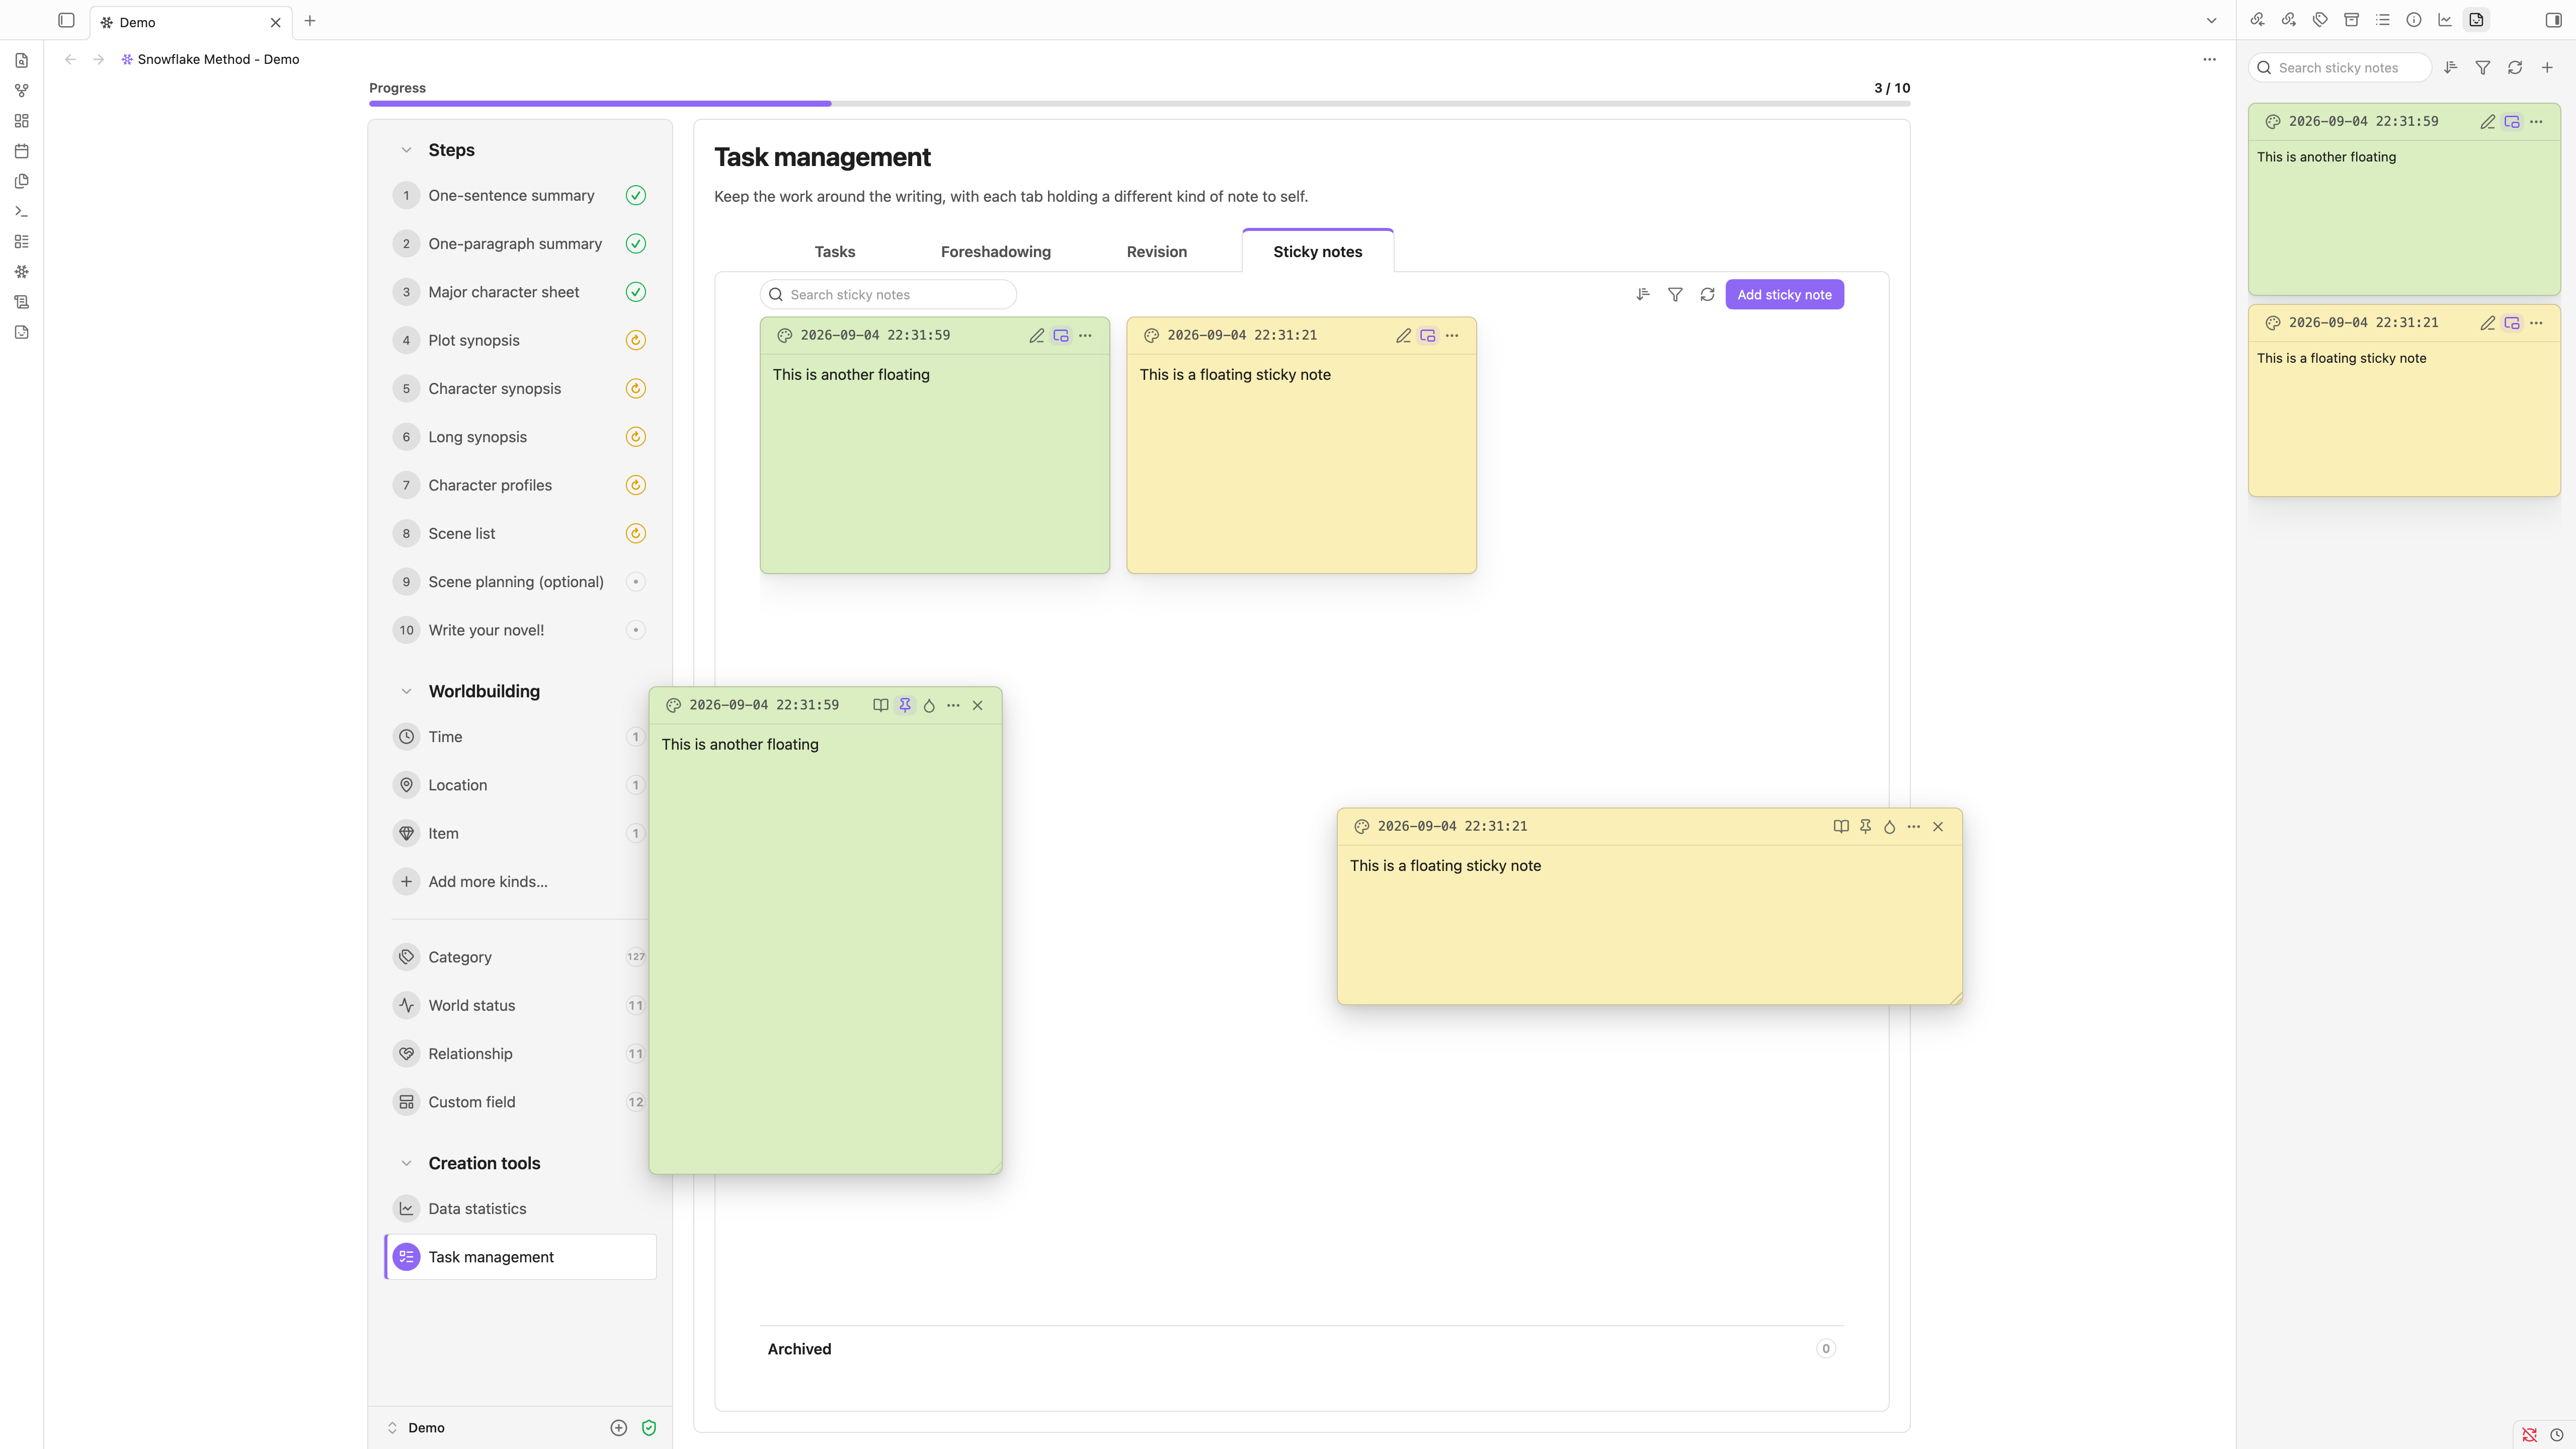Click the Add sticky note button

click(1784, 294)
